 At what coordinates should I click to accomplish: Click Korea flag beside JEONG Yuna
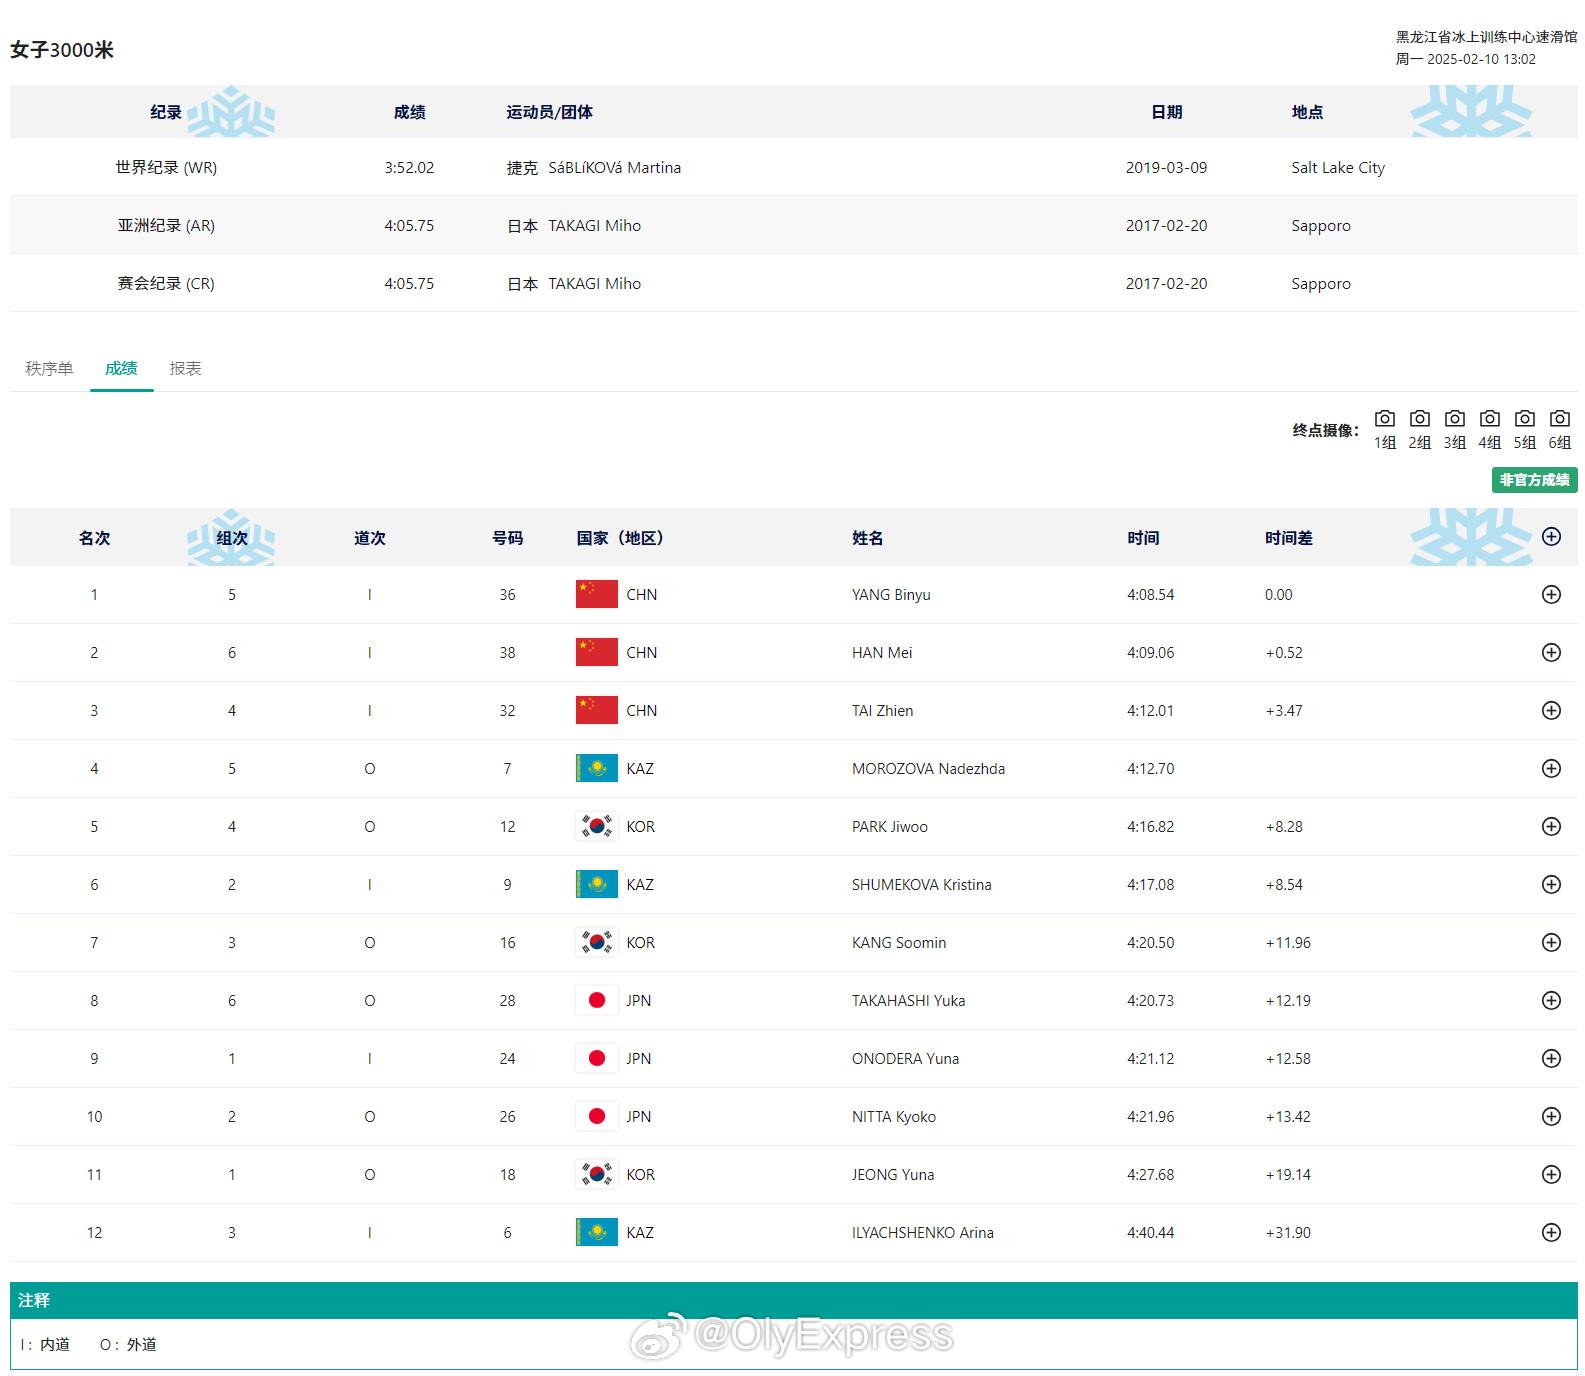tap(597, 1174)
